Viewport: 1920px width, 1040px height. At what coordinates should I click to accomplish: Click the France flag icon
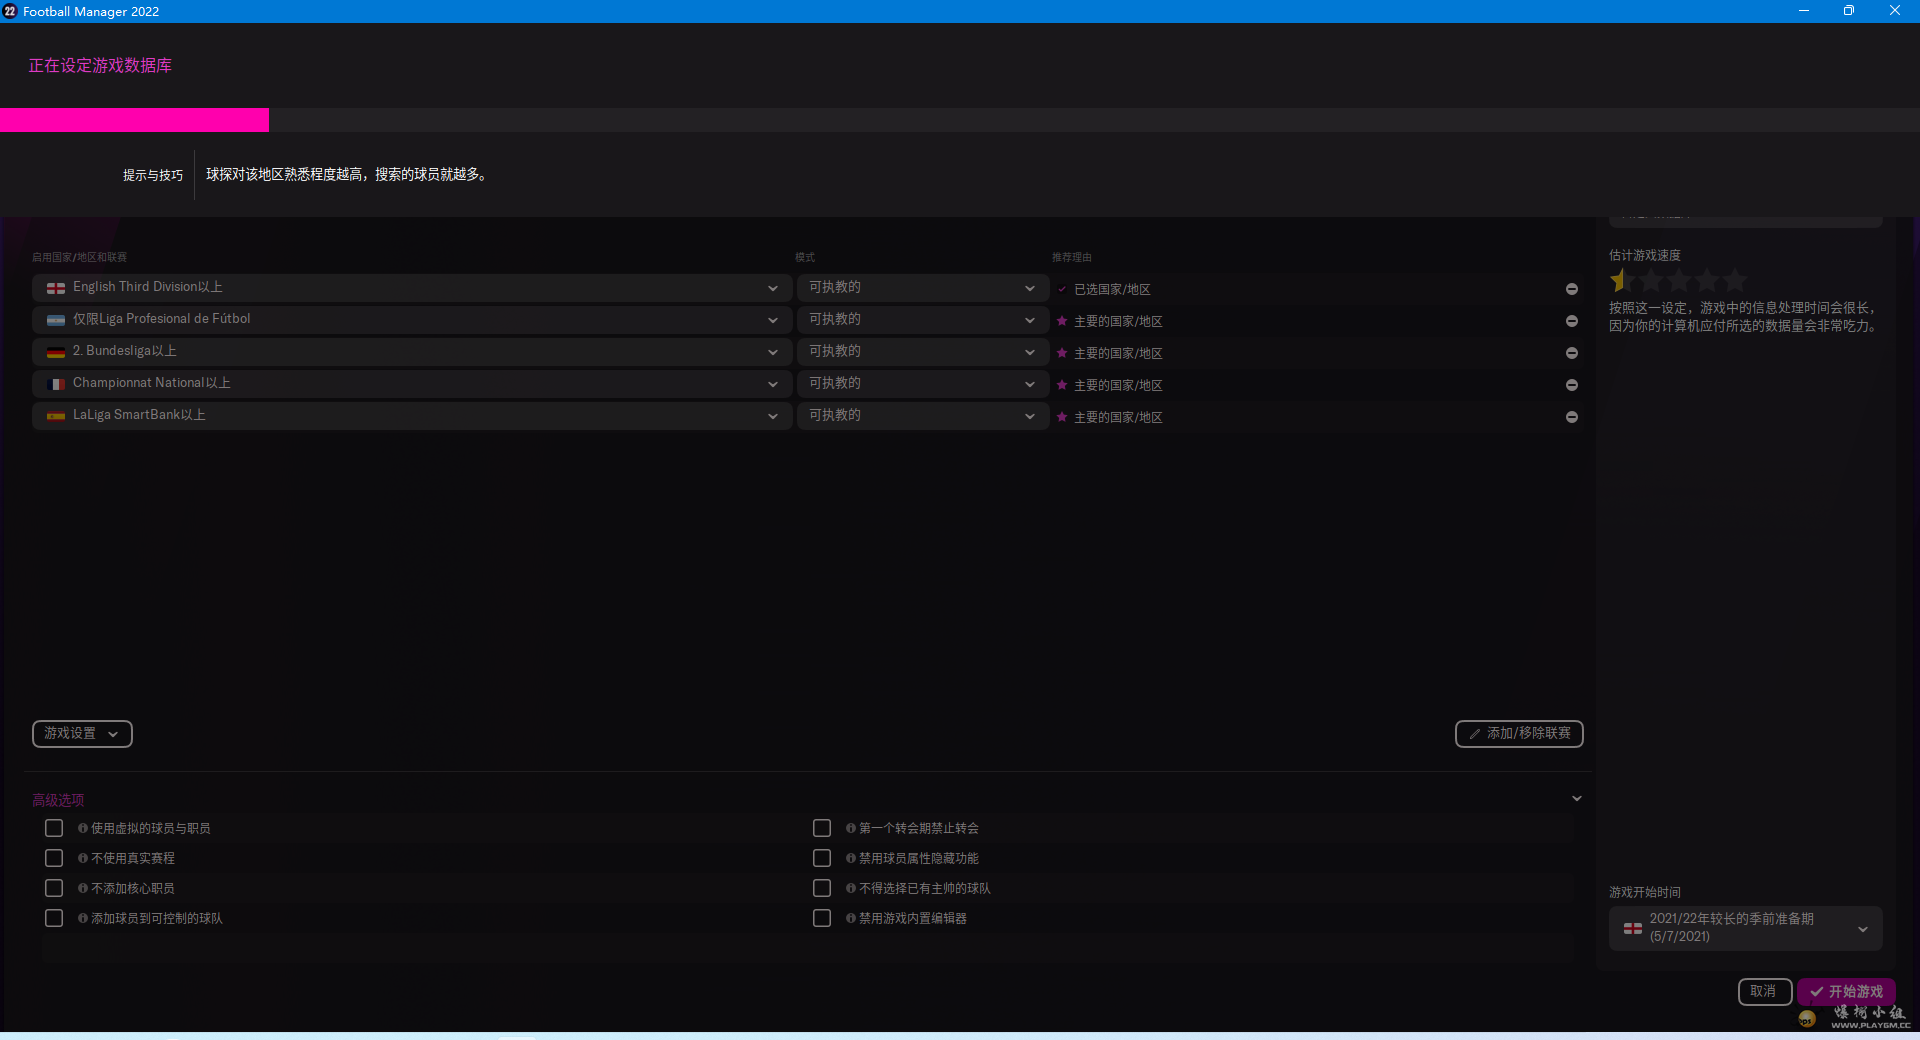pyautogui.click(x=56, y=384)
